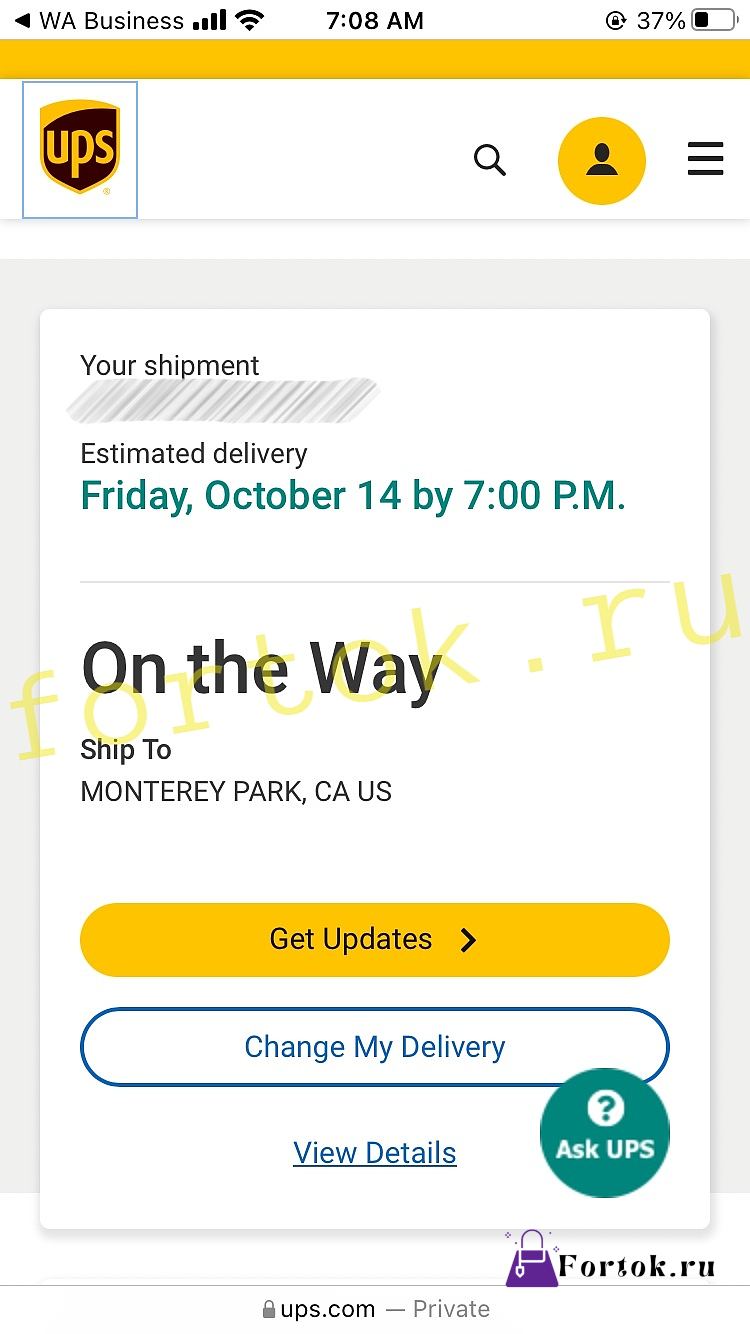Tap the Wi-Fi status icon

[x=250, y=20]
